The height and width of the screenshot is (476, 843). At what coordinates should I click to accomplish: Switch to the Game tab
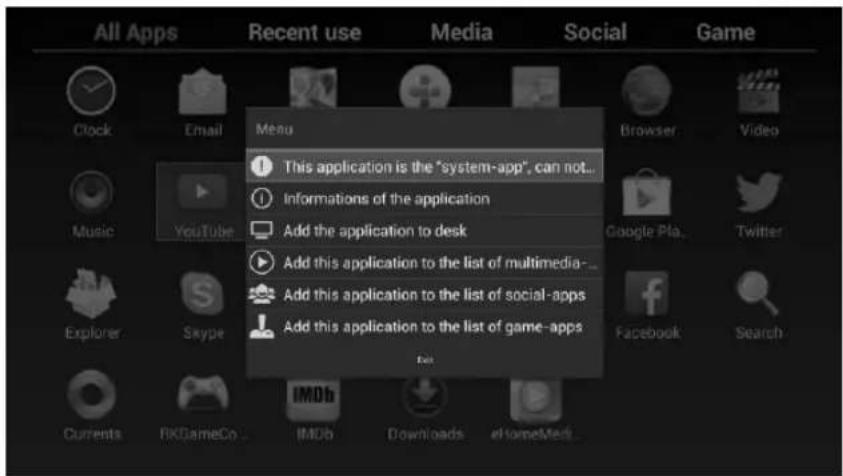coord(726,33)
